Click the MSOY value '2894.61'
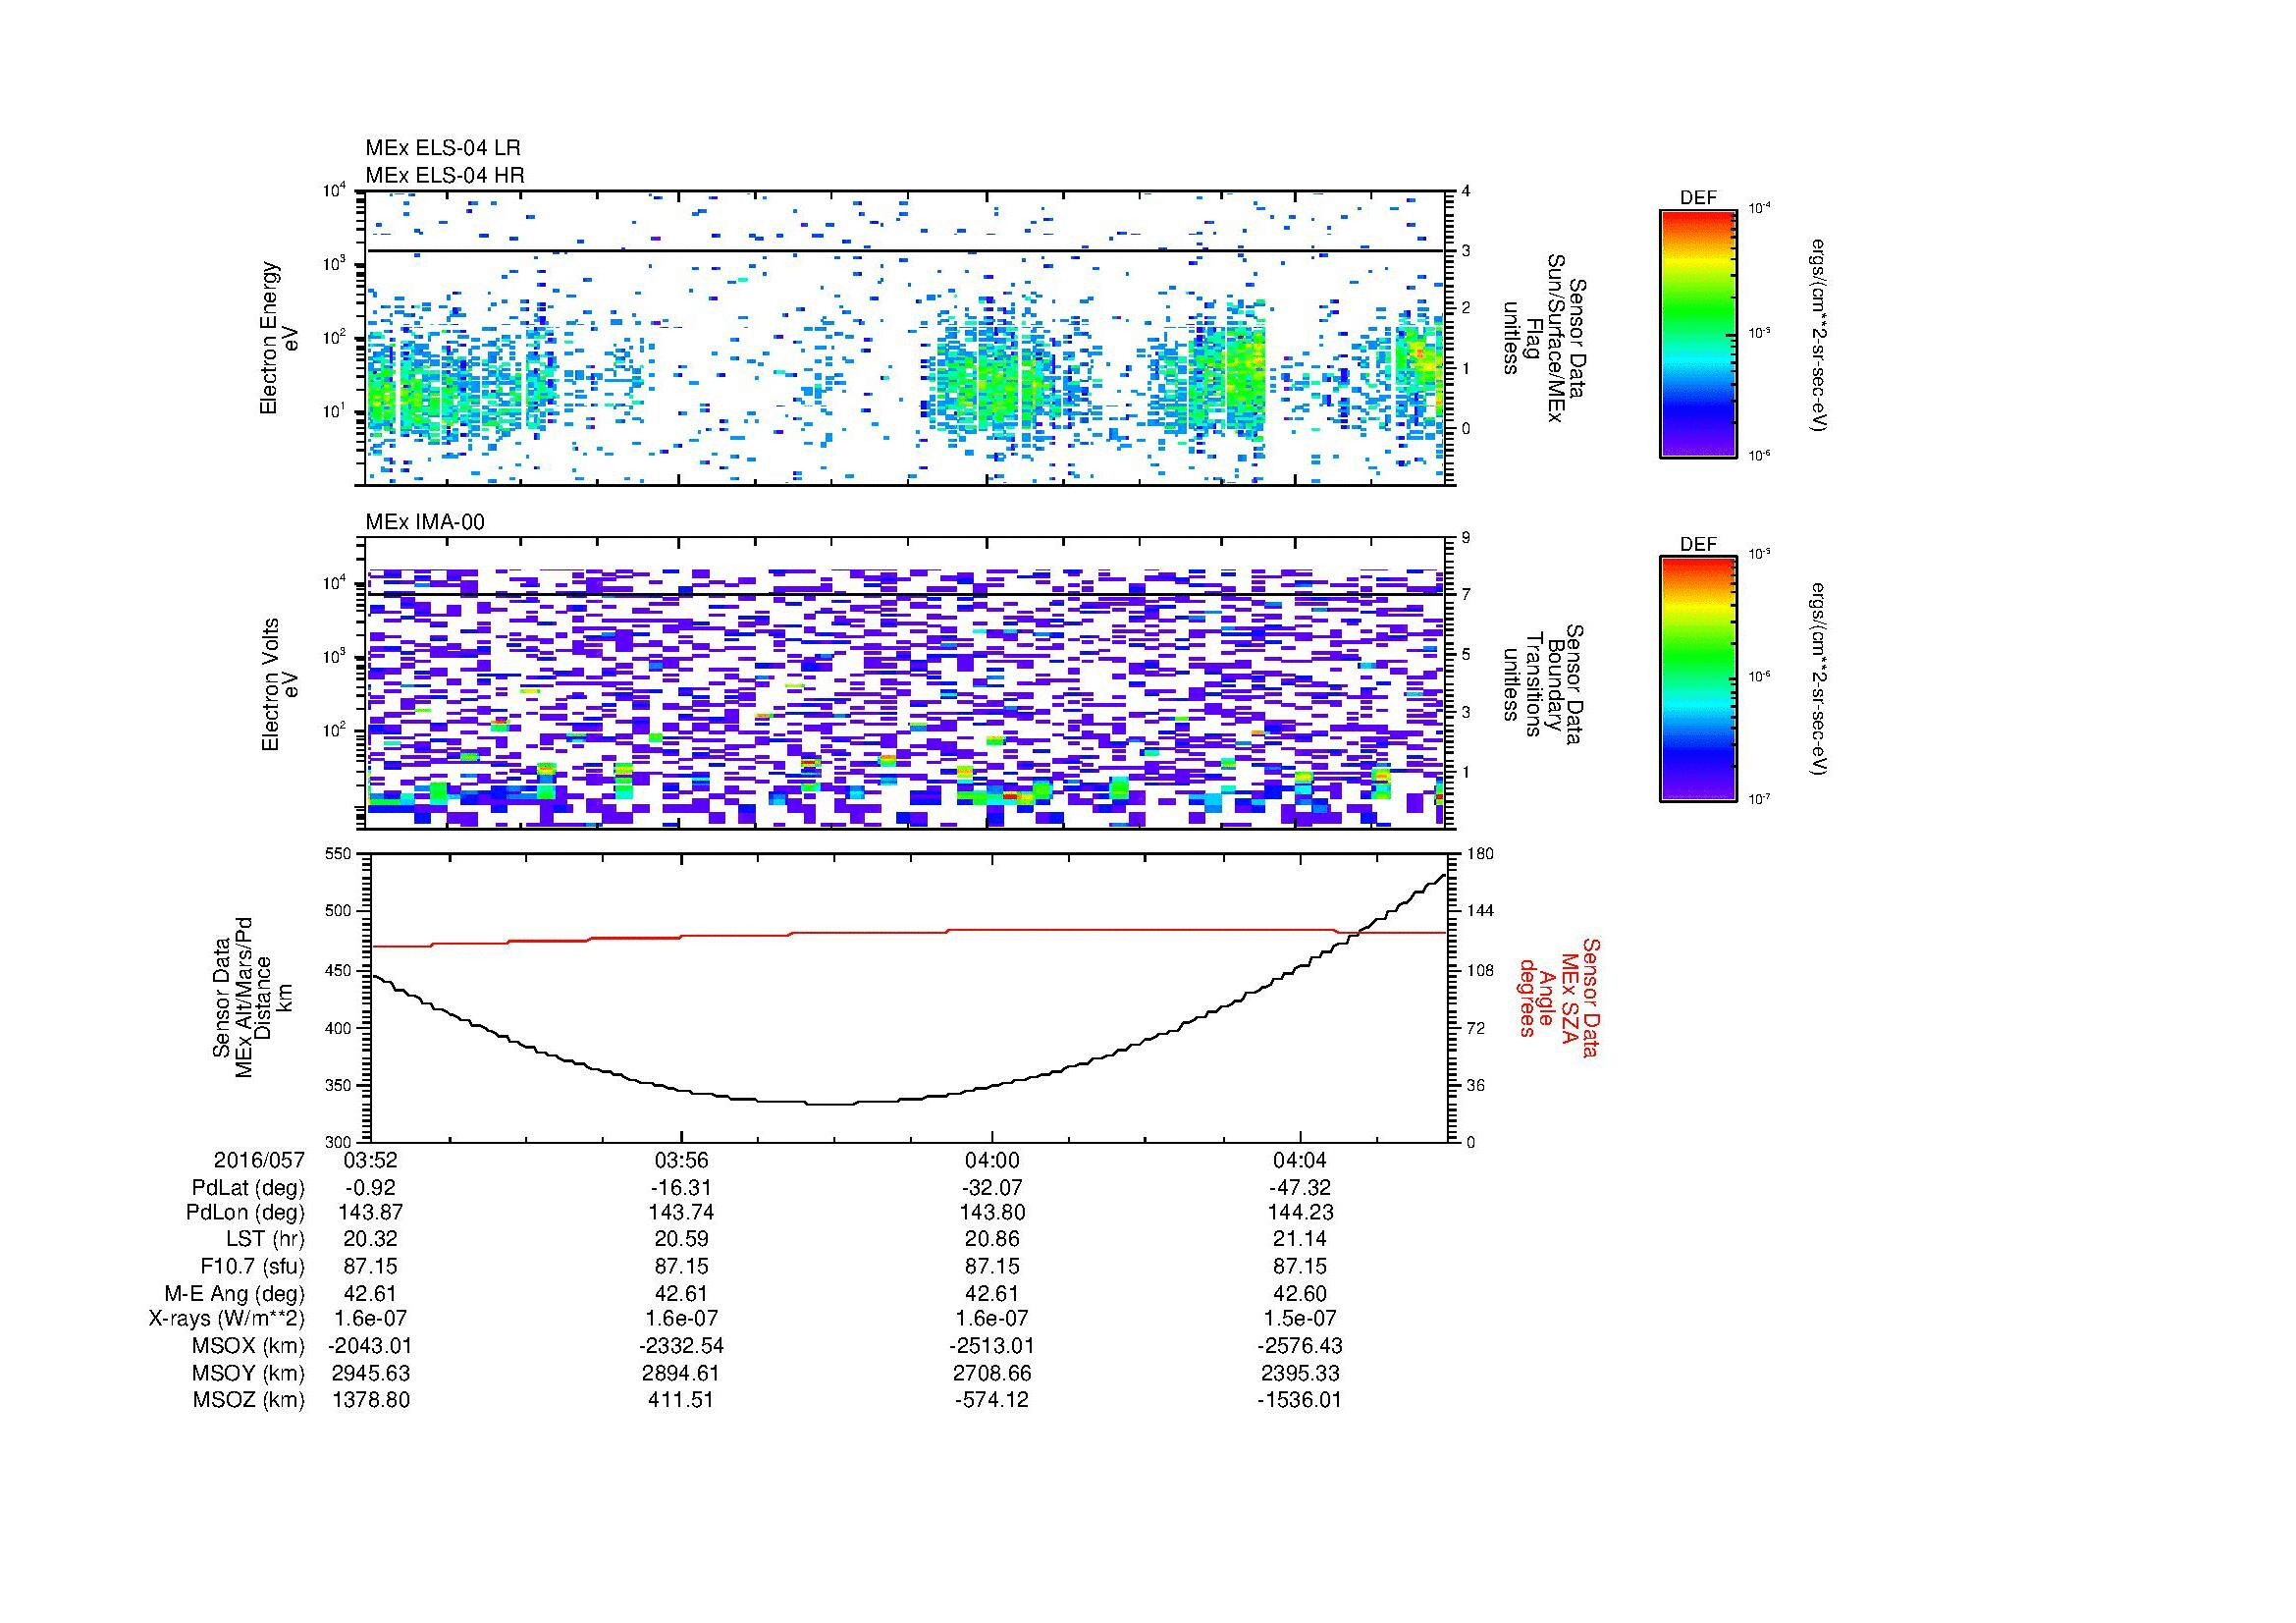 (681, 1373)
